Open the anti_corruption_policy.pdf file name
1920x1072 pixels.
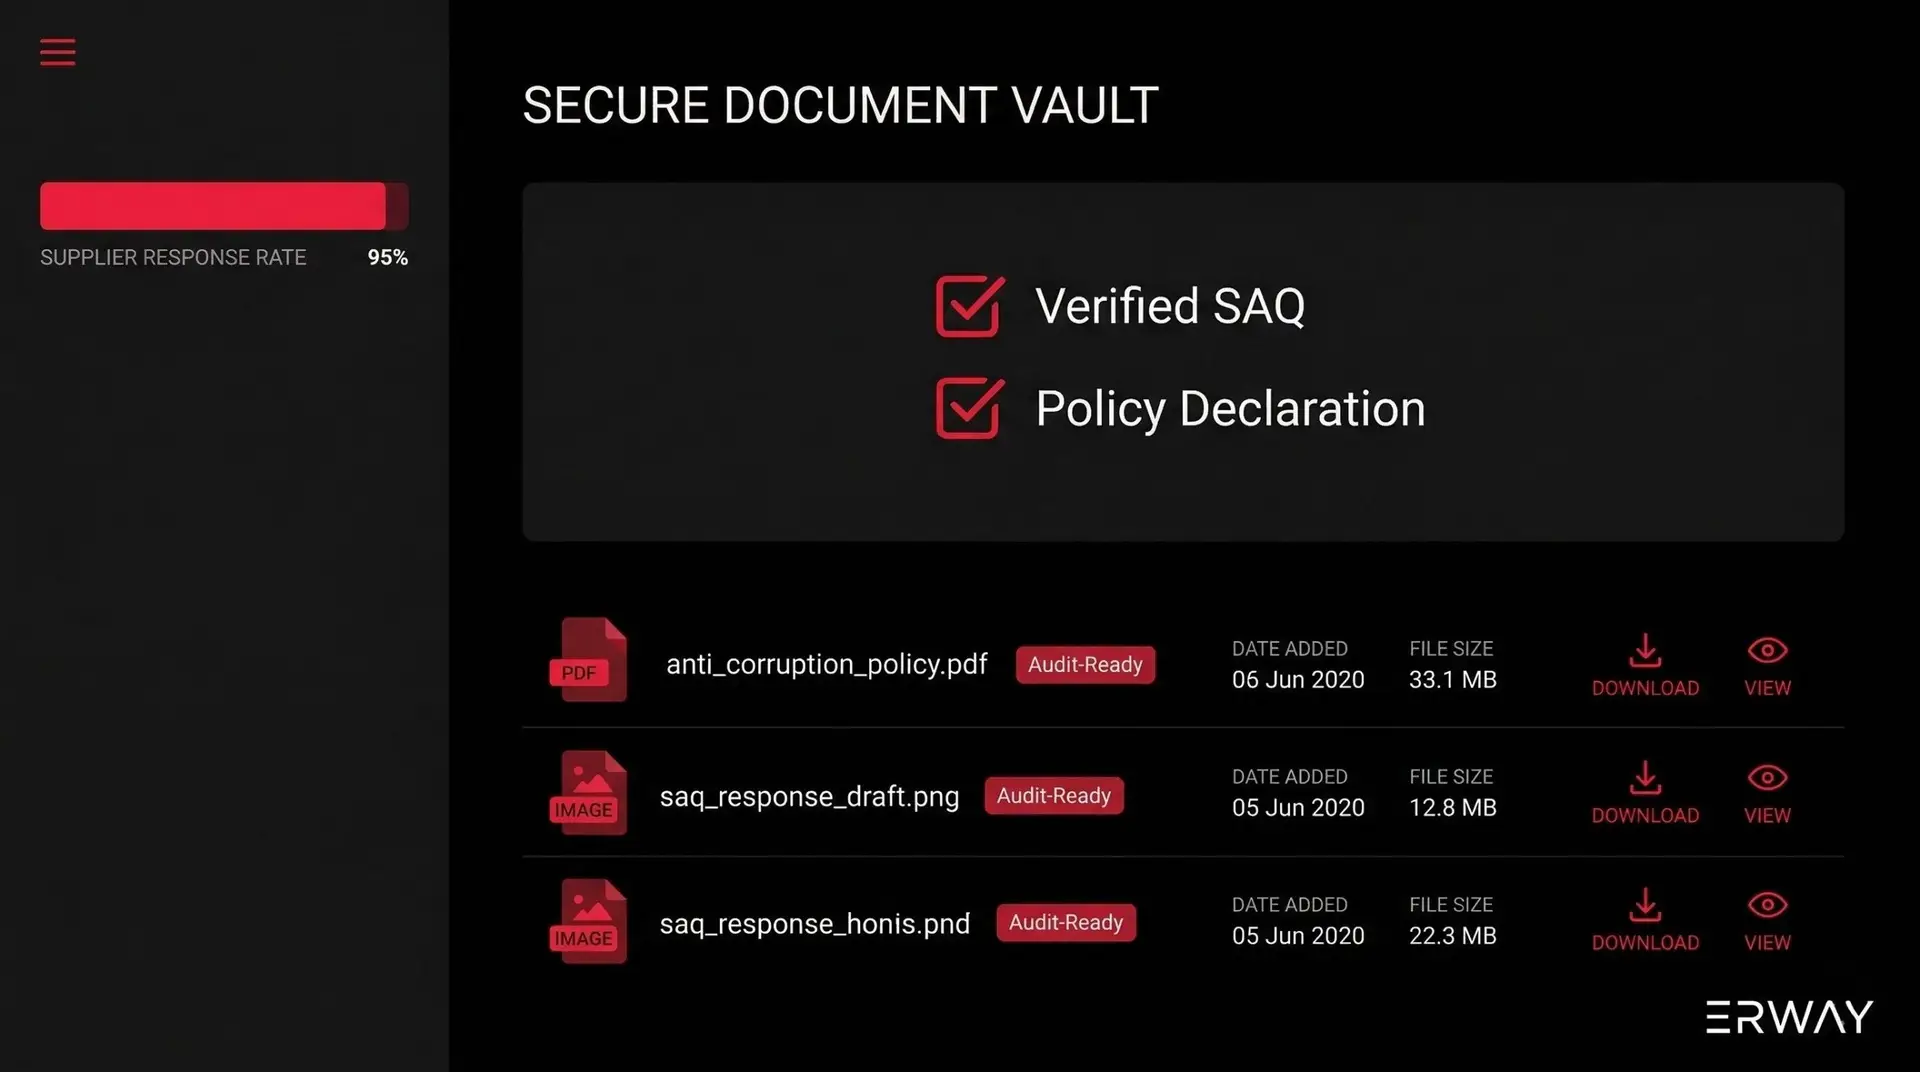tap(826, 664)
